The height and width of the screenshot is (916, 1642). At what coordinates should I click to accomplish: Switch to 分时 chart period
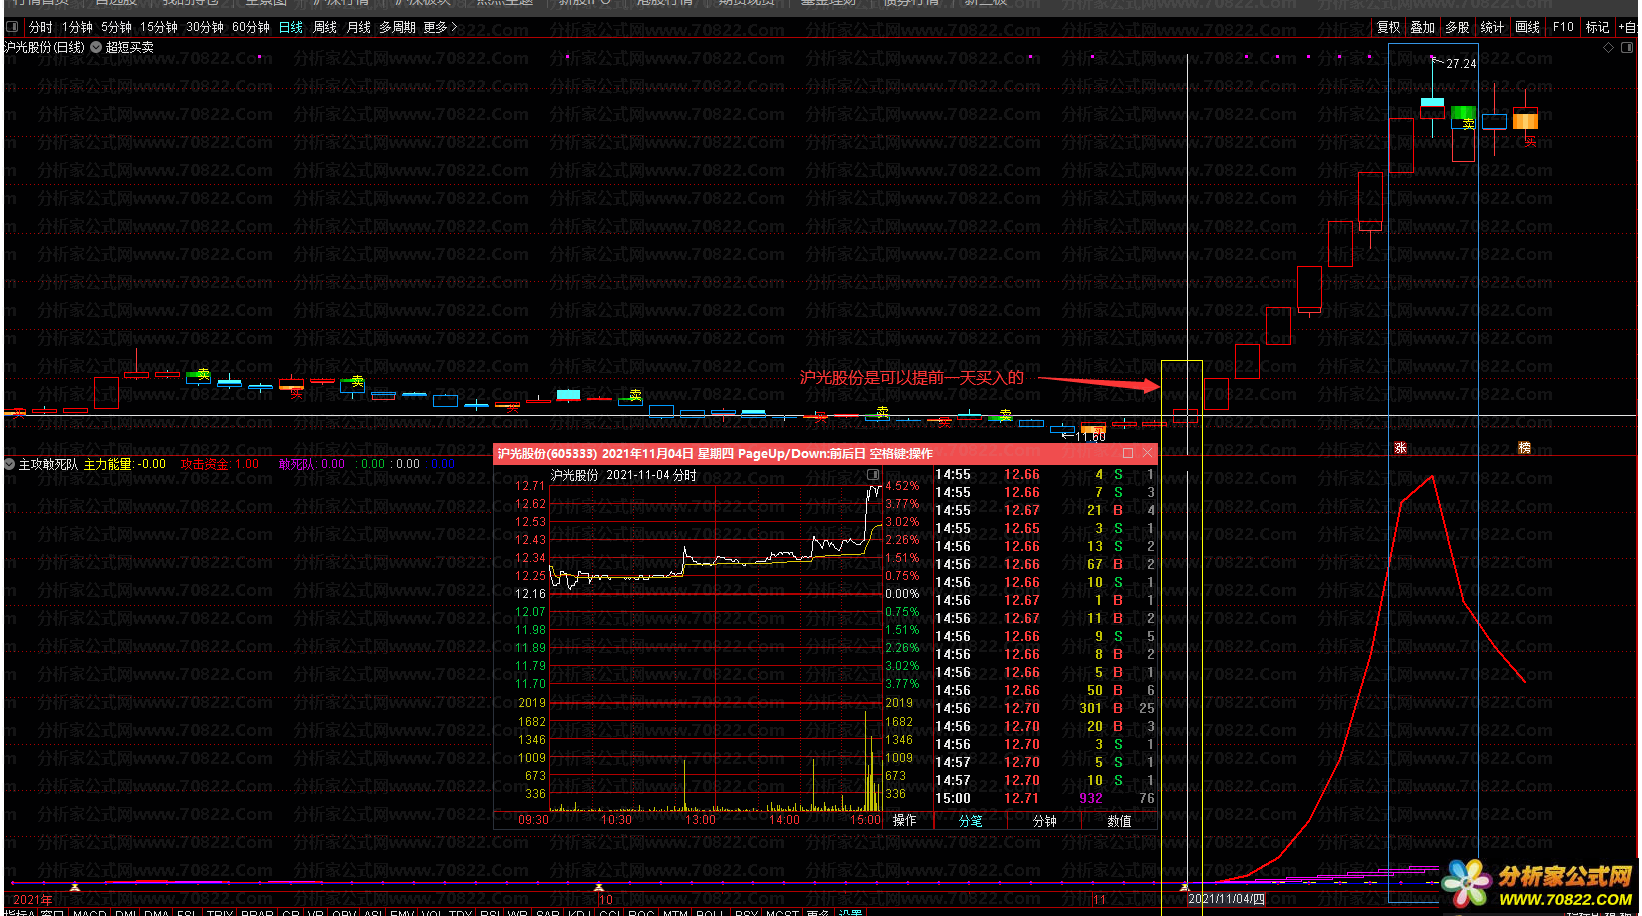click(41, 27)
